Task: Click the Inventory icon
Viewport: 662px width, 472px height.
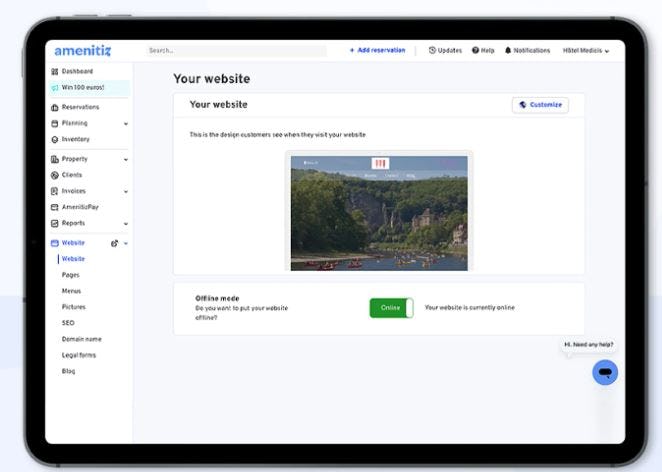Action: 54,139
